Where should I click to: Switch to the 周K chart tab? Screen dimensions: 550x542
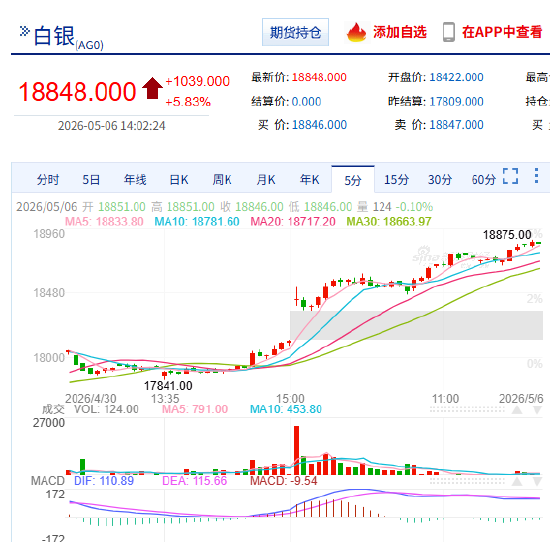(x=222, y=180)
